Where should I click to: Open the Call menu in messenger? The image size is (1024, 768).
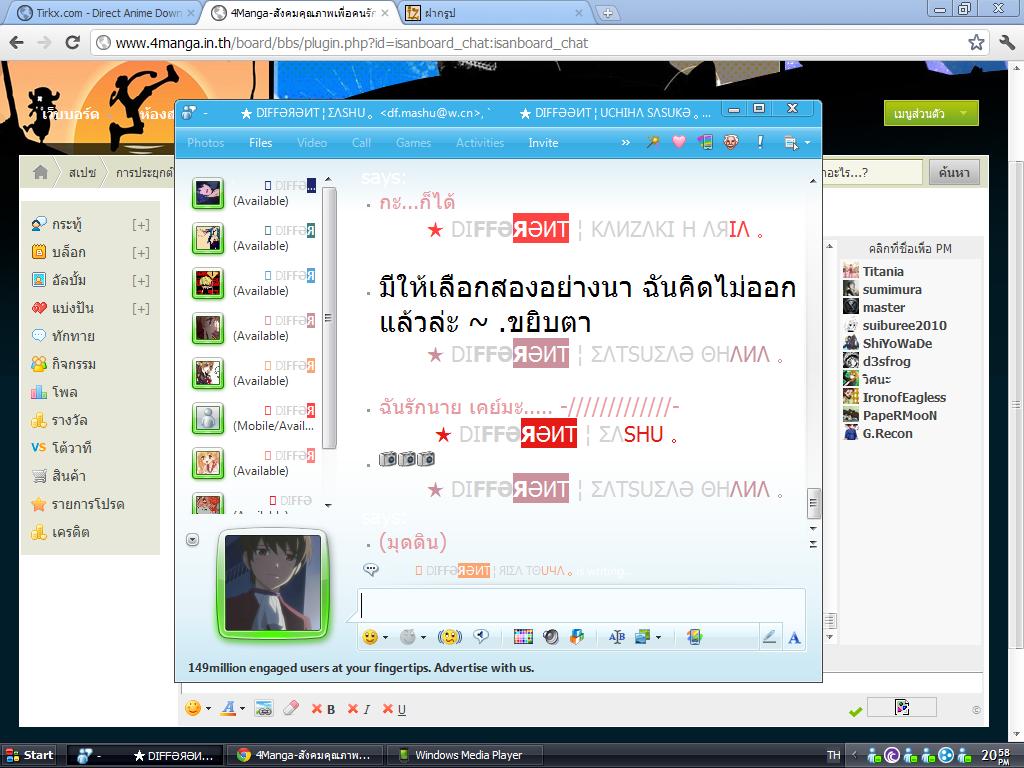click(361, 142)
